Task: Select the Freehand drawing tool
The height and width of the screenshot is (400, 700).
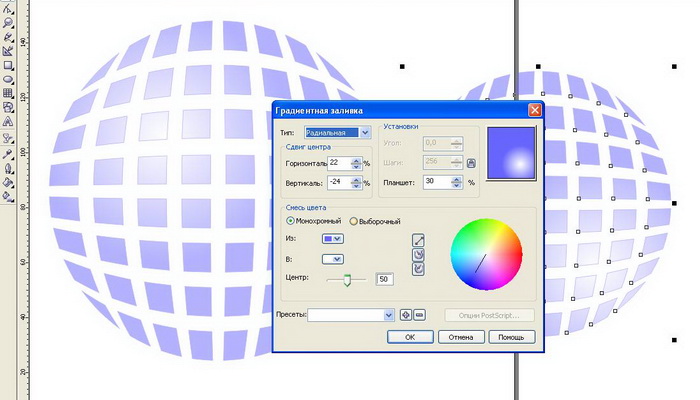Action: pyautogui.click(x=8, y=37)
